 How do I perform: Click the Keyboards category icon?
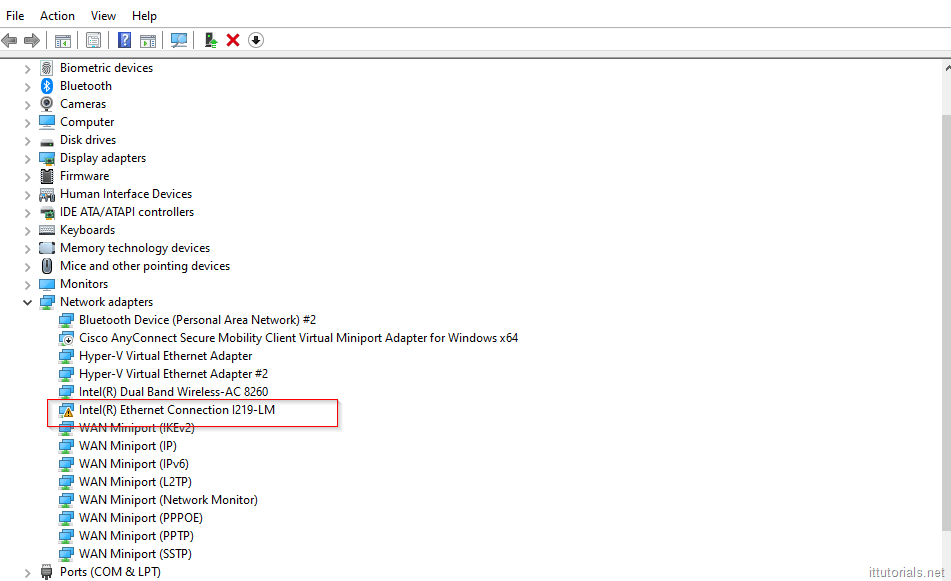point(47,230)
